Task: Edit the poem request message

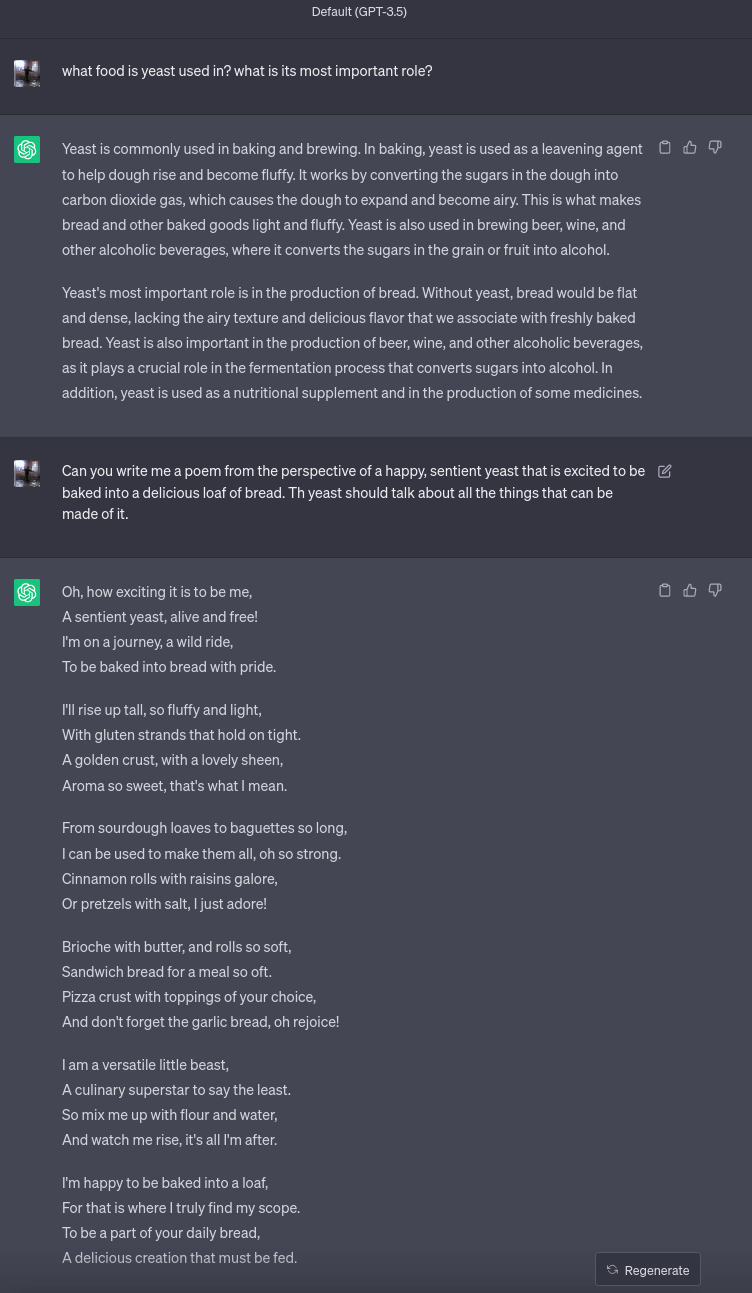Action: pos(665,471)
